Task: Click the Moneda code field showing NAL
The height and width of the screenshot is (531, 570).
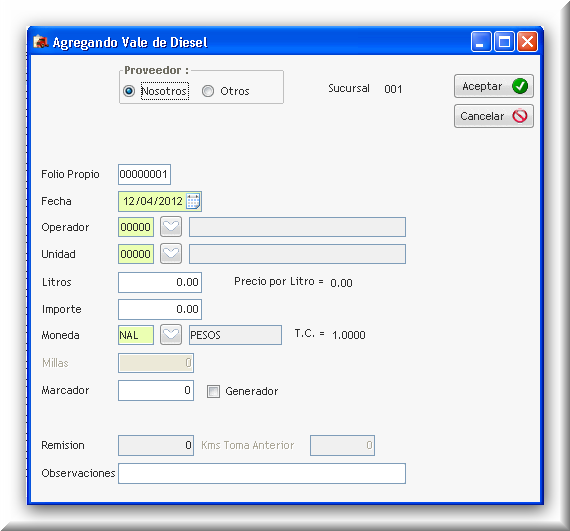Action: [136, 335]
